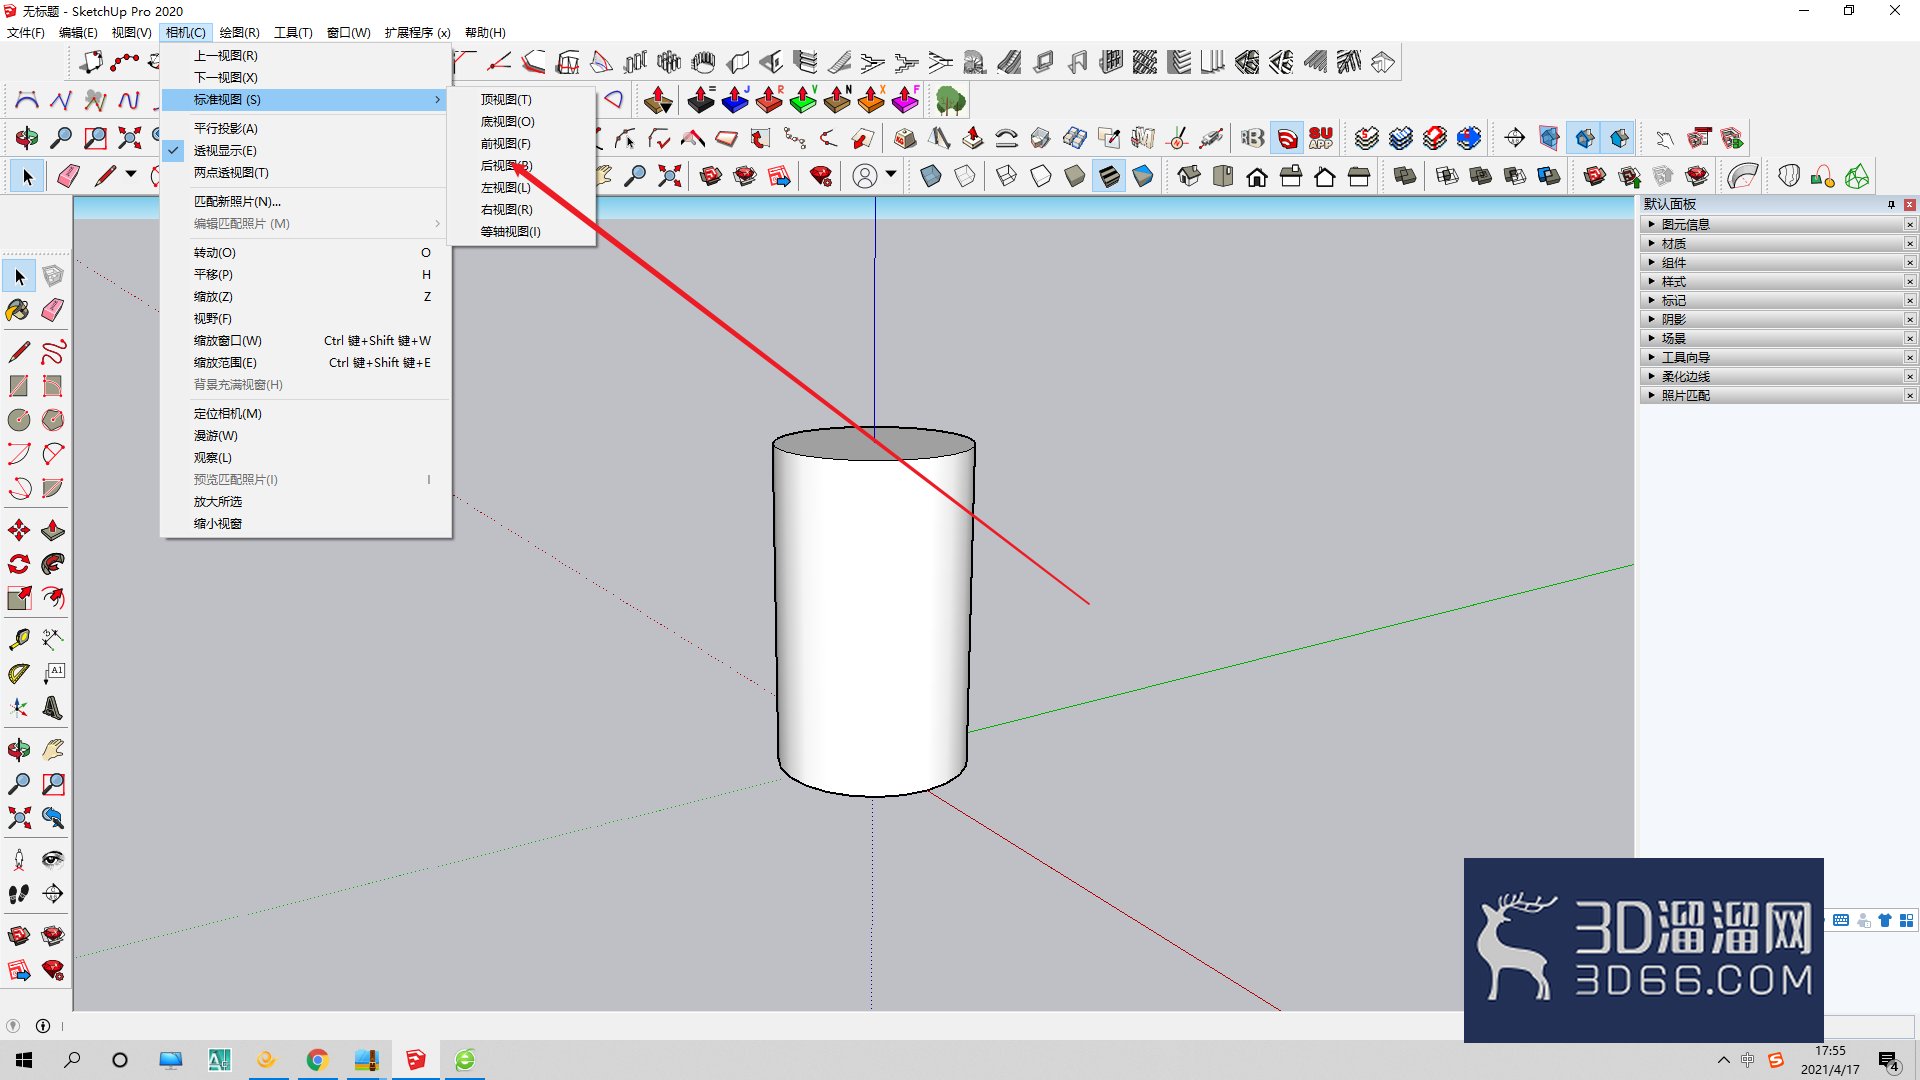1920x1080 pixels.
Task: Choose the Look Around eye tool
Action: 53,860
